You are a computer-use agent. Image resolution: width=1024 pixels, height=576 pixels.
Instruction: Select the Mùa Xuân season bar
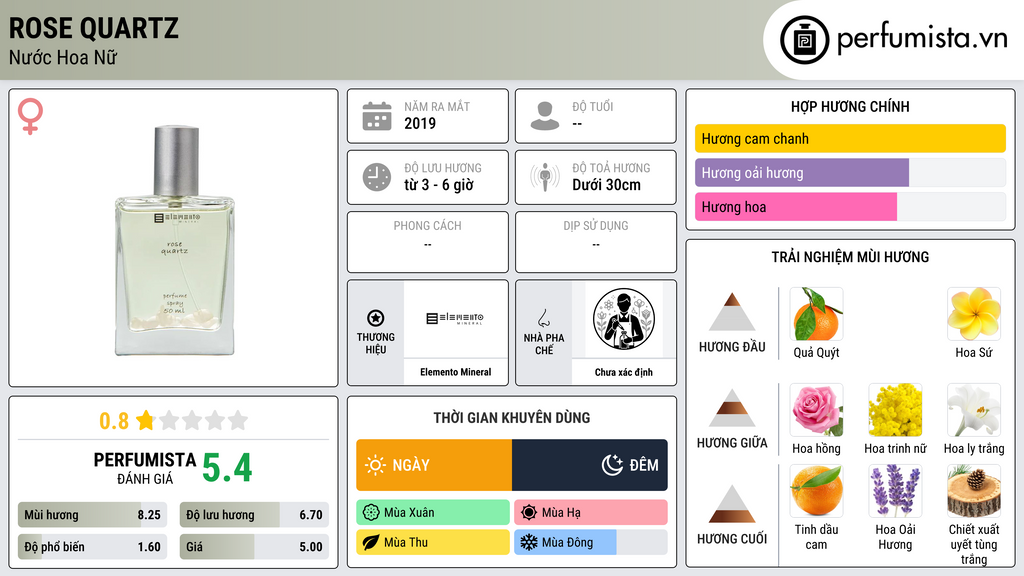point(433,513)
